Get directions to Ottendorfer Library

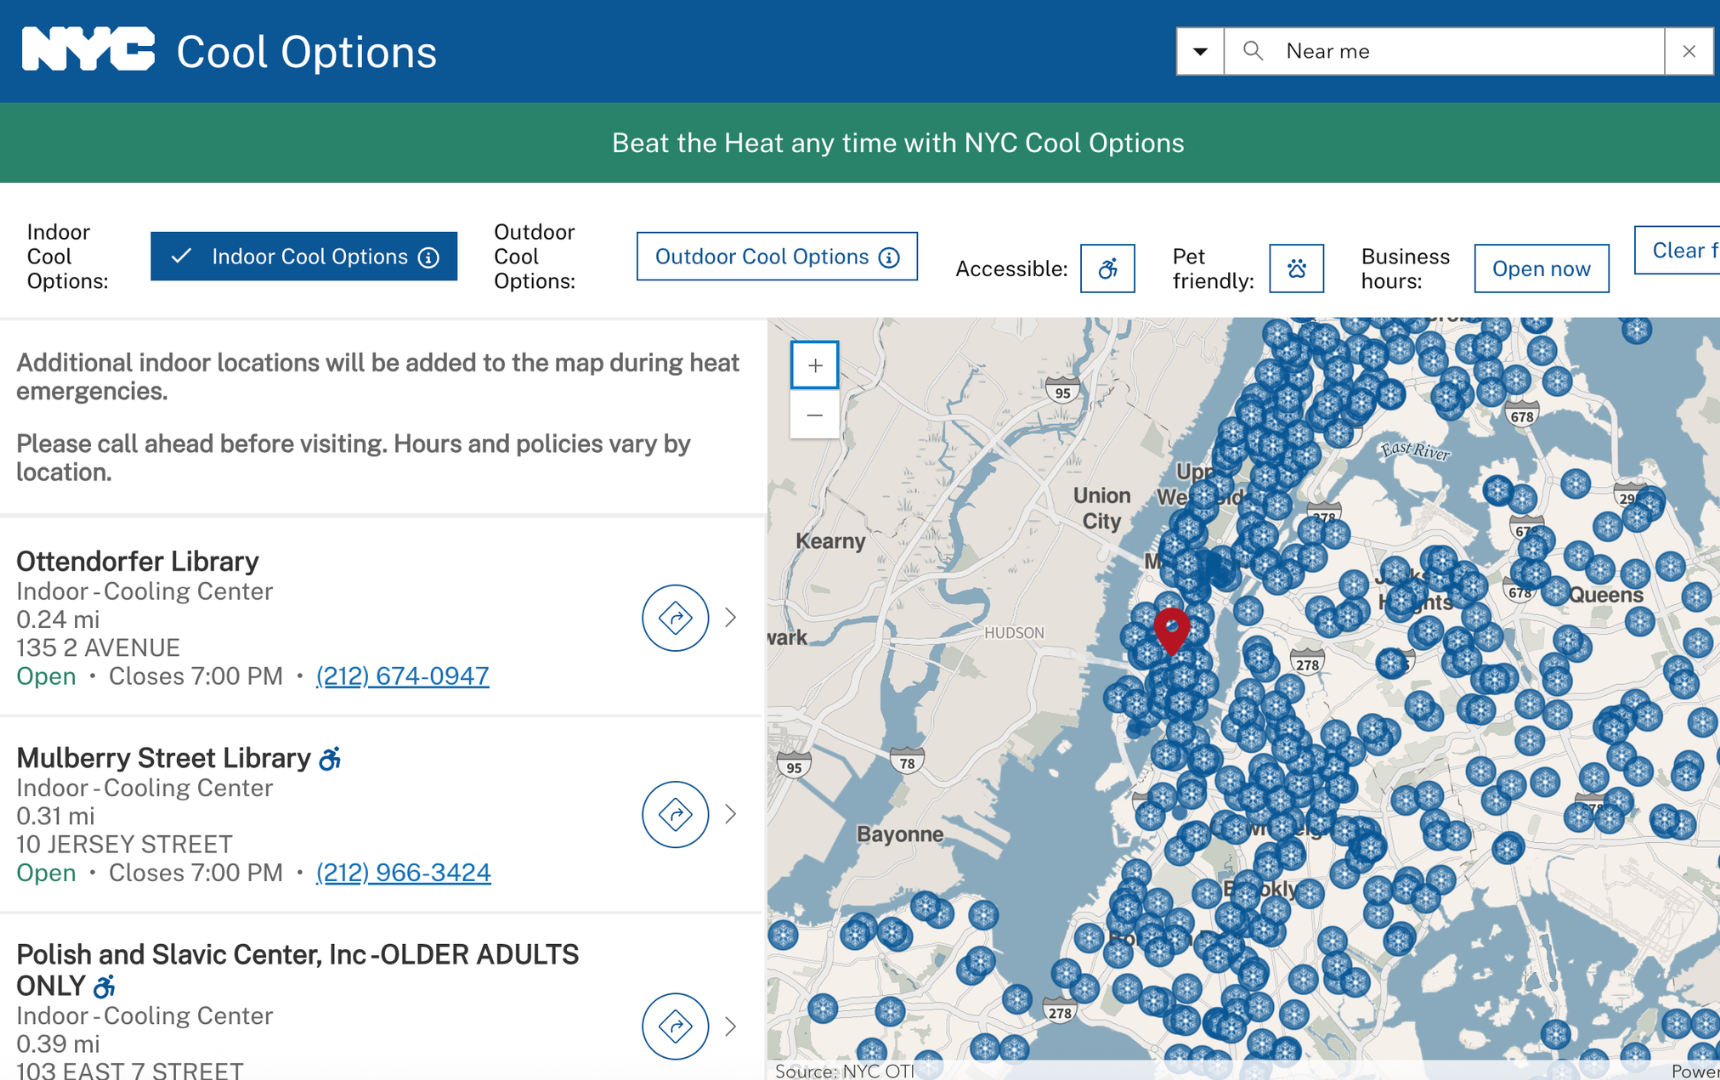tap(675, 618)
